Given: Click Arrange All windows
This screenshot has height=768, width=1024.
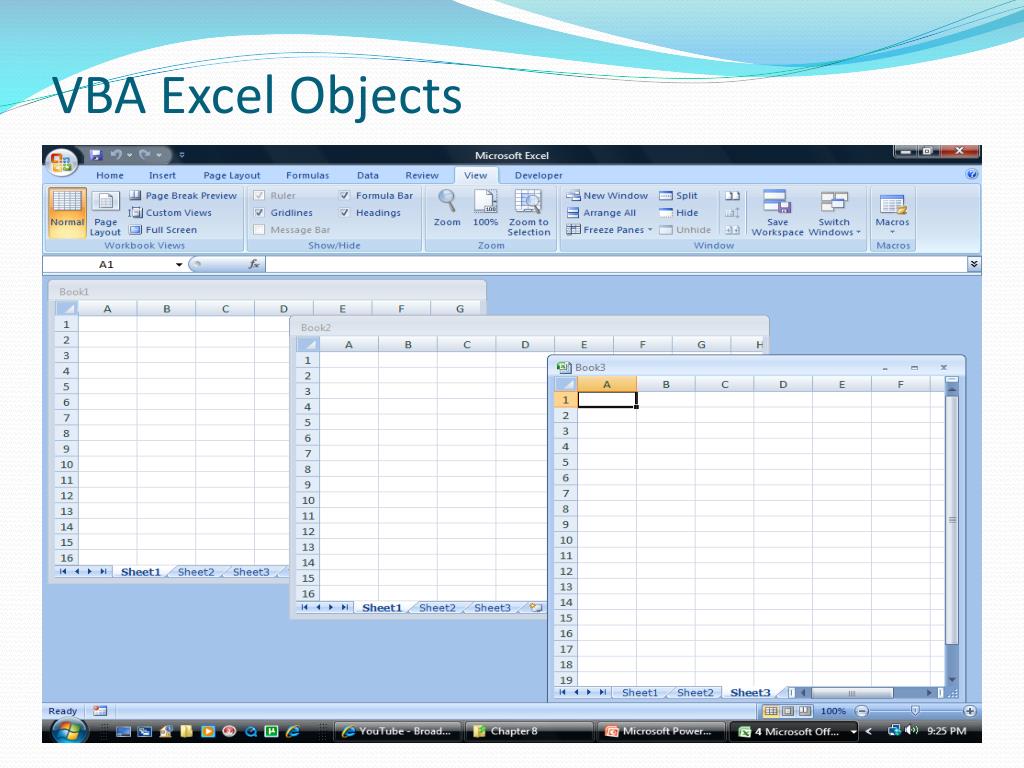Looking at the screenshot, I should [x=601, y=213].
